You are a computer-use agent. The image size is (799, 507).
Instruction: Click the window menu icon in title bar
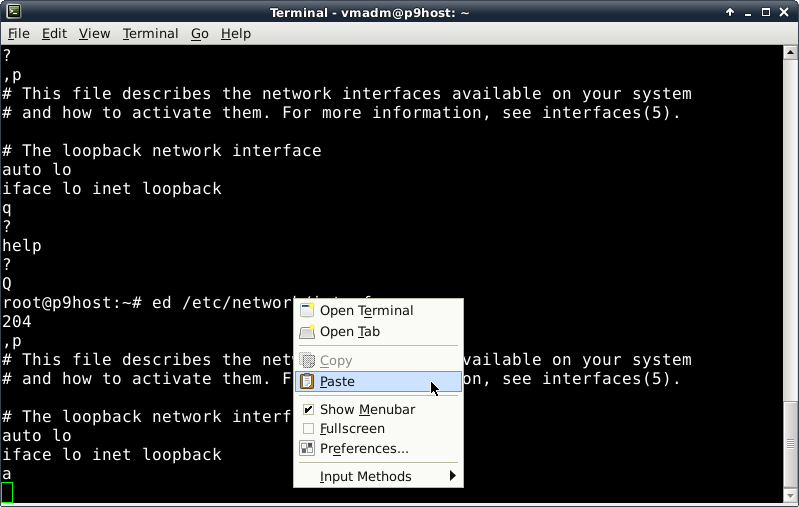tap(11, 12)
